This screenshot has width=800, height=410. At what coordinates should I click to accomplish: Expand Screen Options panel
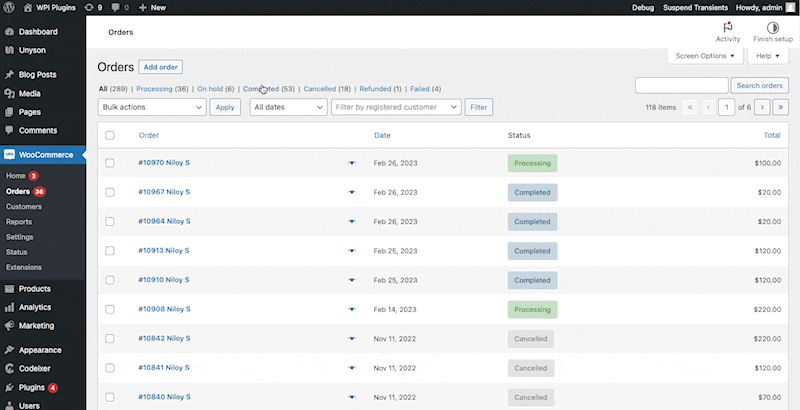[x=705, y=56]
